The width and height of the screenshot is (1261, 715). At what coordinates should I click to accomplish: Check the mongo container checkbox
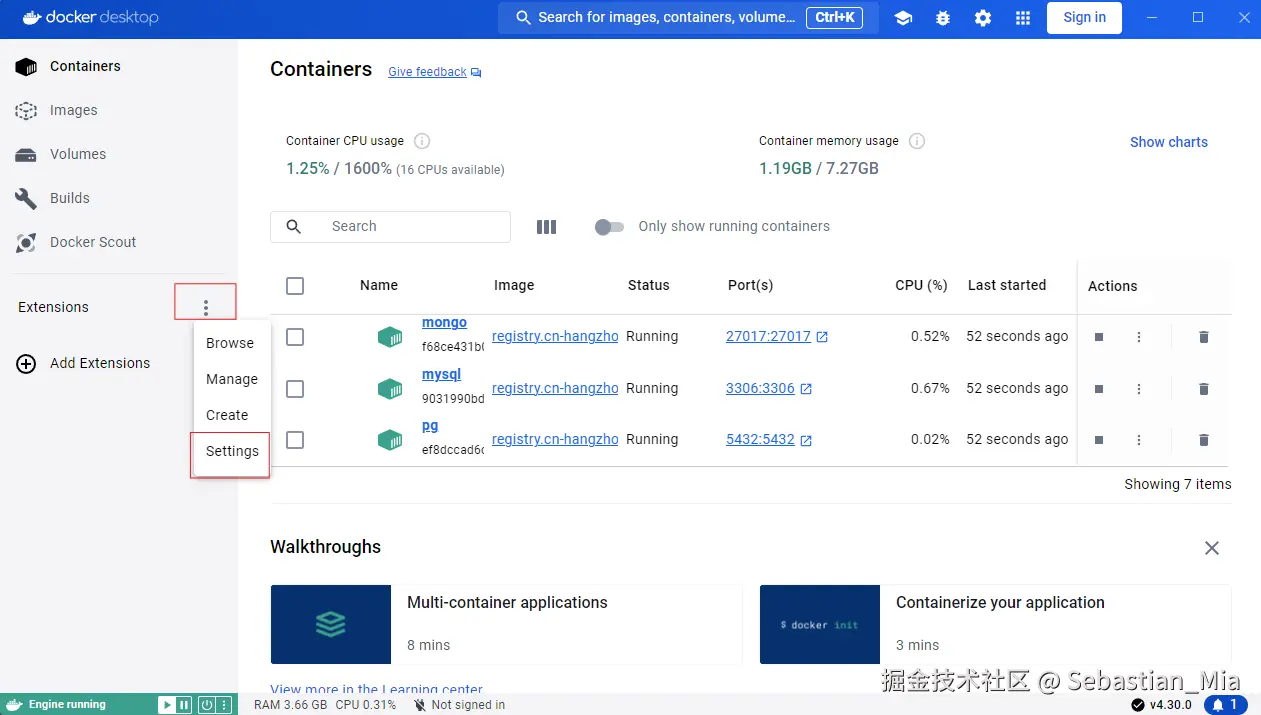[295, 337]
